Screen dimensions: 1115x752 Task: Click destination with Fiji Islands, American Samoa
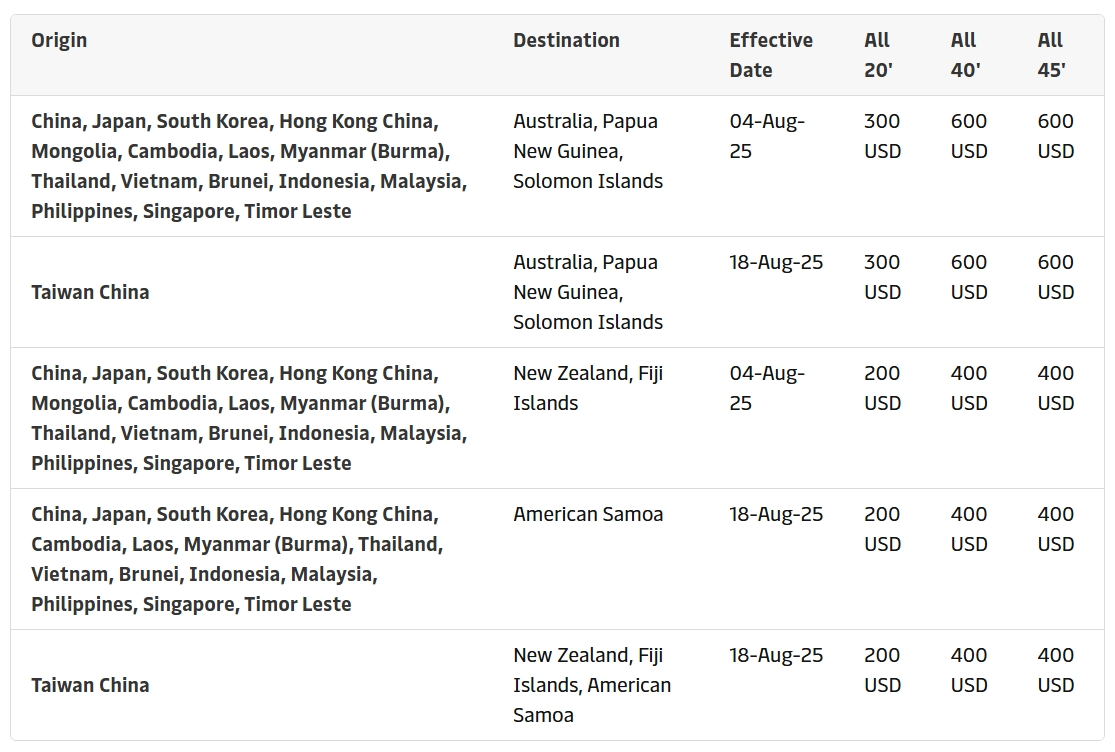point(591,685)
